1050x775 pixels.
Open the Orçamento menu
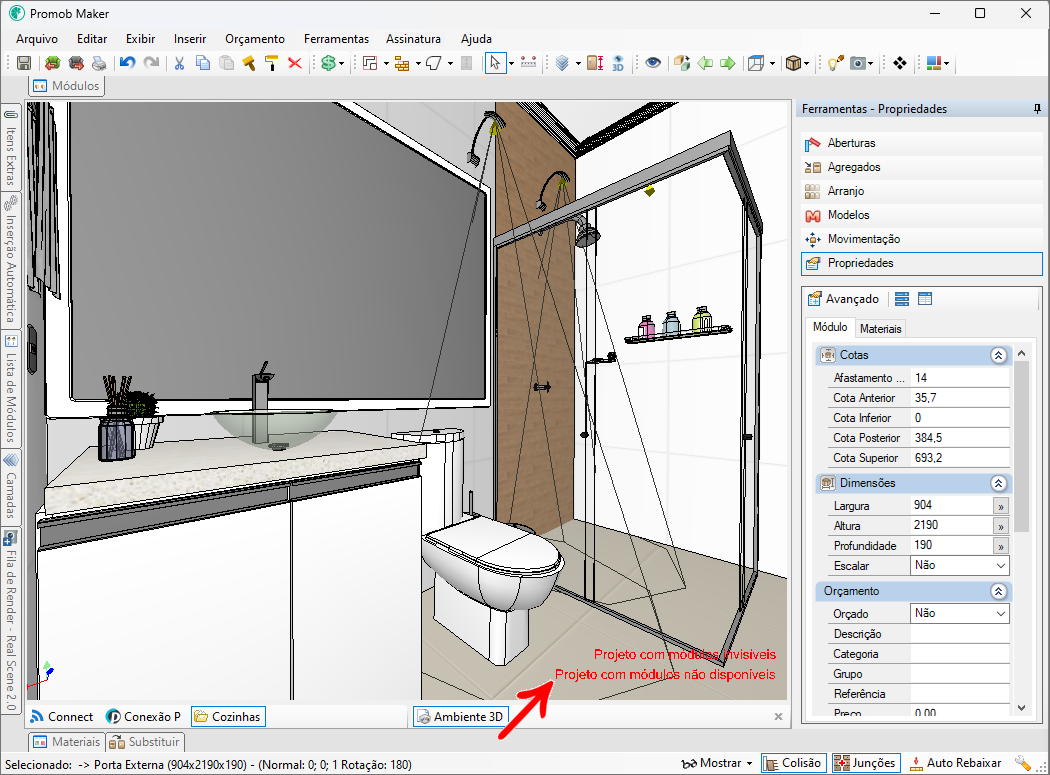254,39
